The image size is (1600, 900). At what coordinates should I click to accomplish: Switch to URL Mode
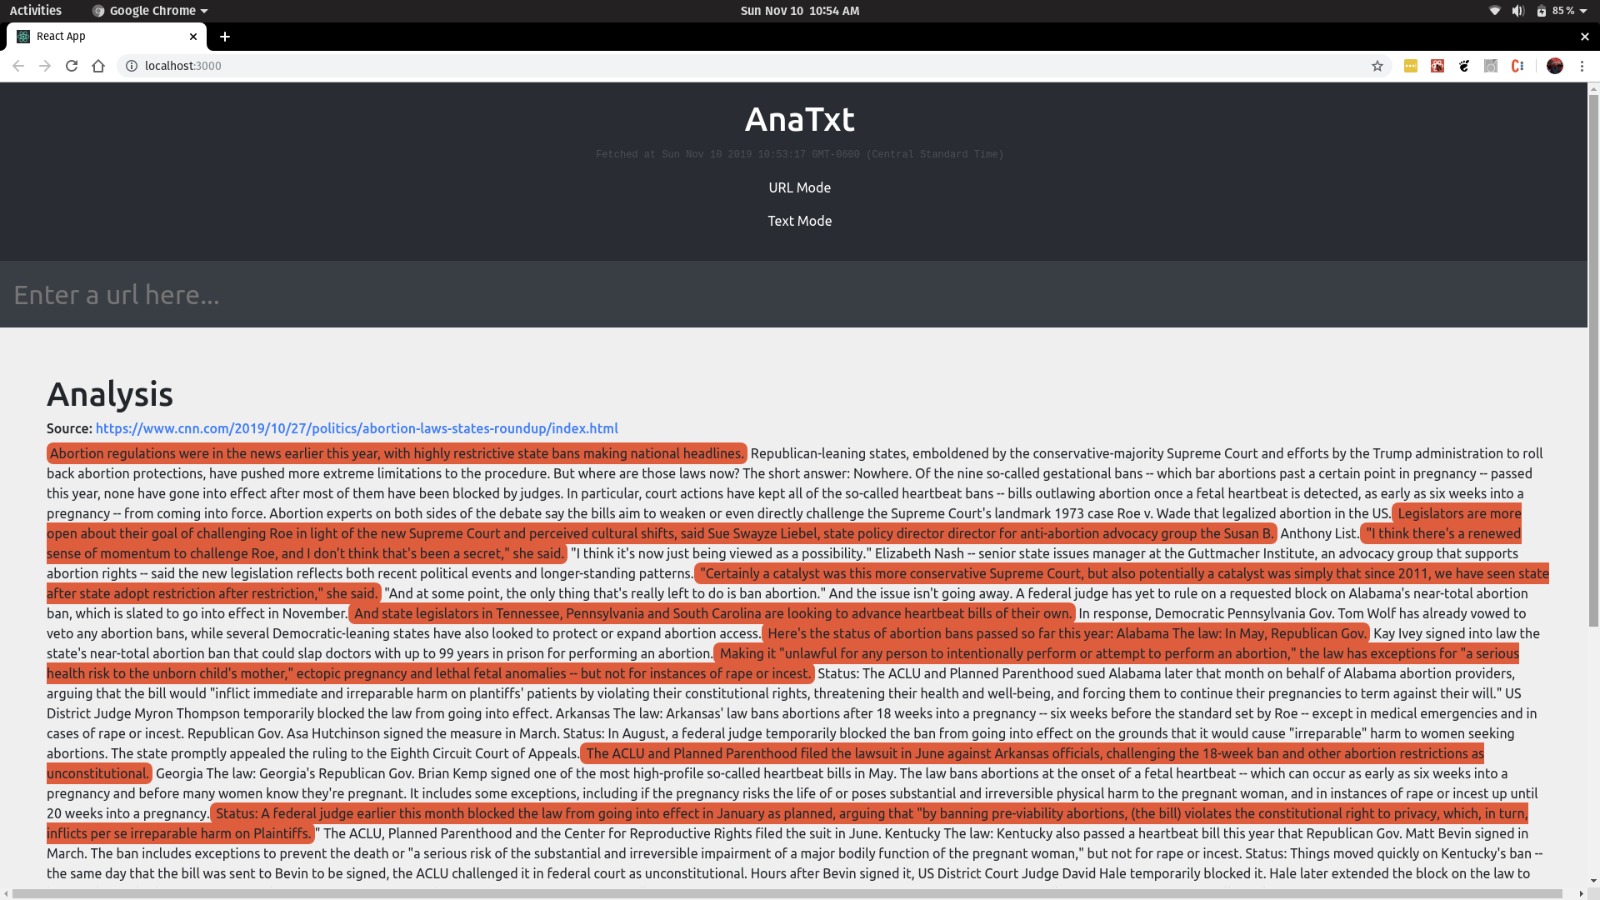[800, 188]
